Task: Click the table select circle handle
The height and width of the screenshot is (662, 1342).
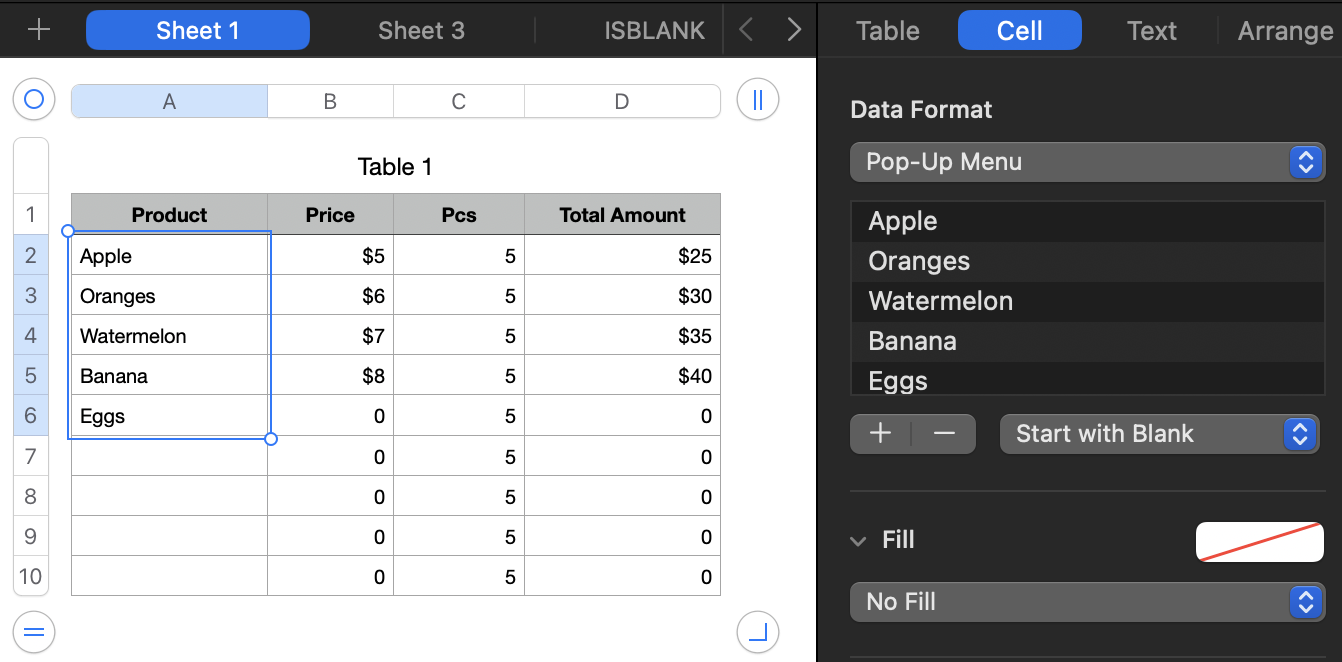Action: click(34, 100)
